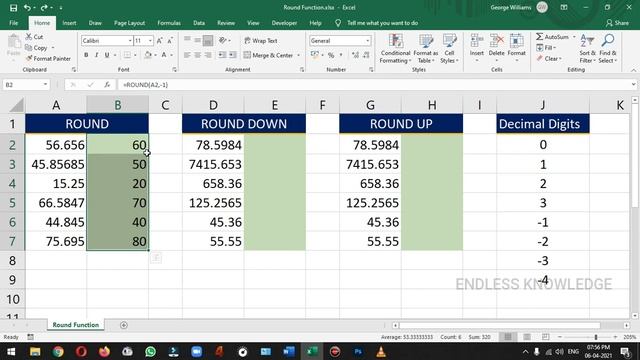Adjust the zoom slider handle
640x360 pixels.
click(x=596, y=337)
